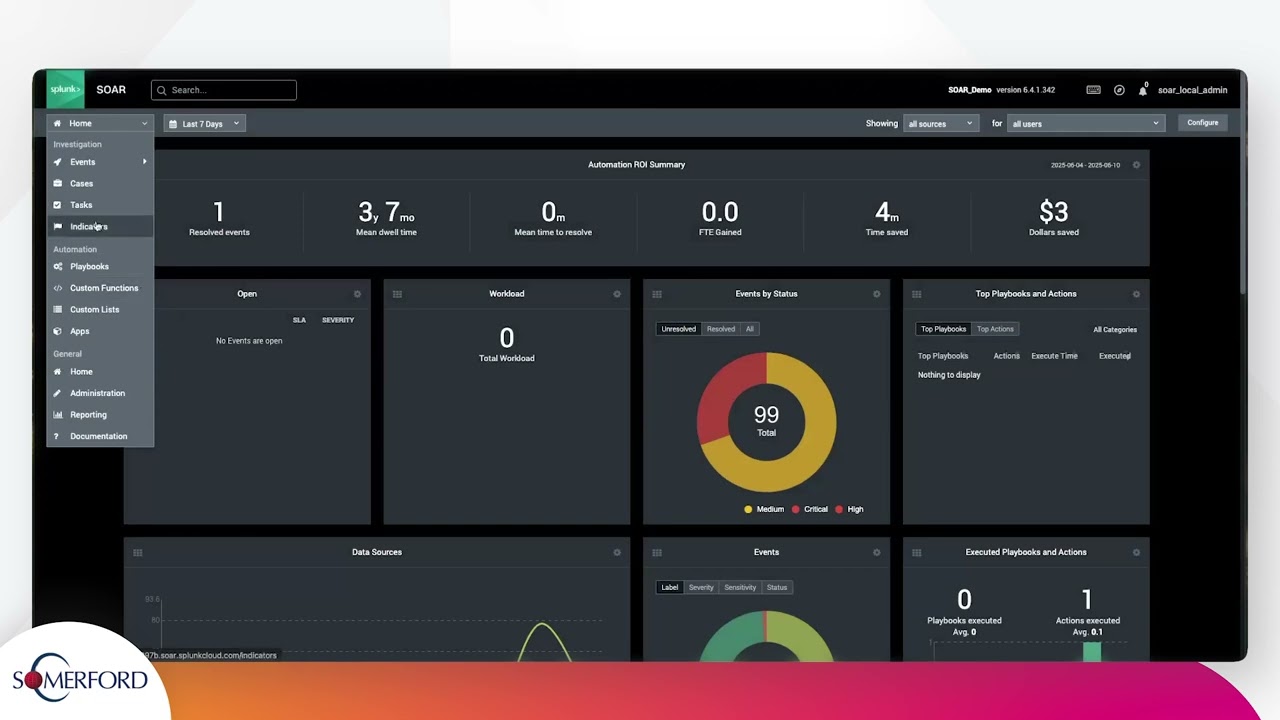Open the all sources dropdown
Image resolution: width=1280 pixels, height=720 pixels.
(x=940, y=124)
